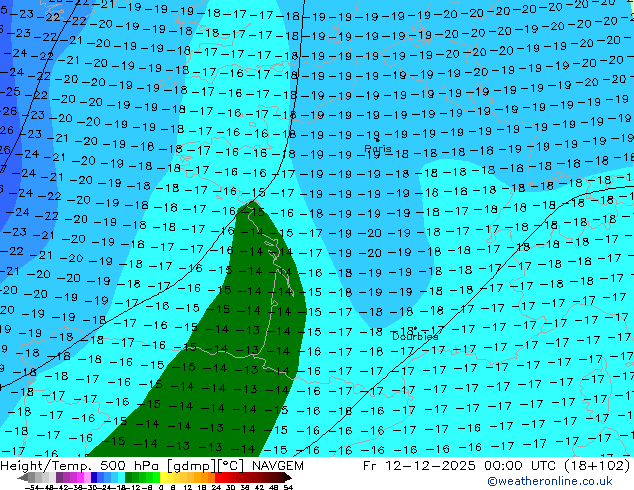Click the Fr 12-12-2025 date text
Viewport: 634px width, 490px height.
coord(419,466)
